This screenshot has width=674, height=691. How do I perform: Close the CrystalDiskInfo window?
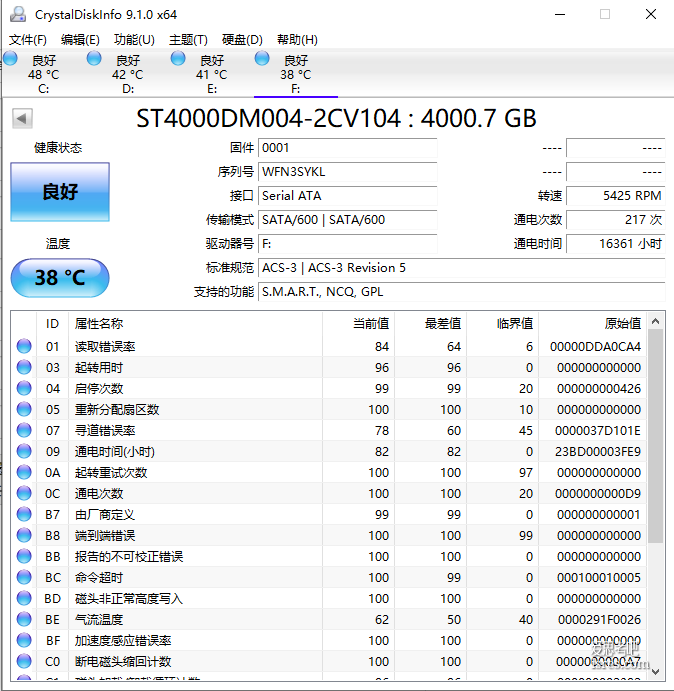coord(651,14)
